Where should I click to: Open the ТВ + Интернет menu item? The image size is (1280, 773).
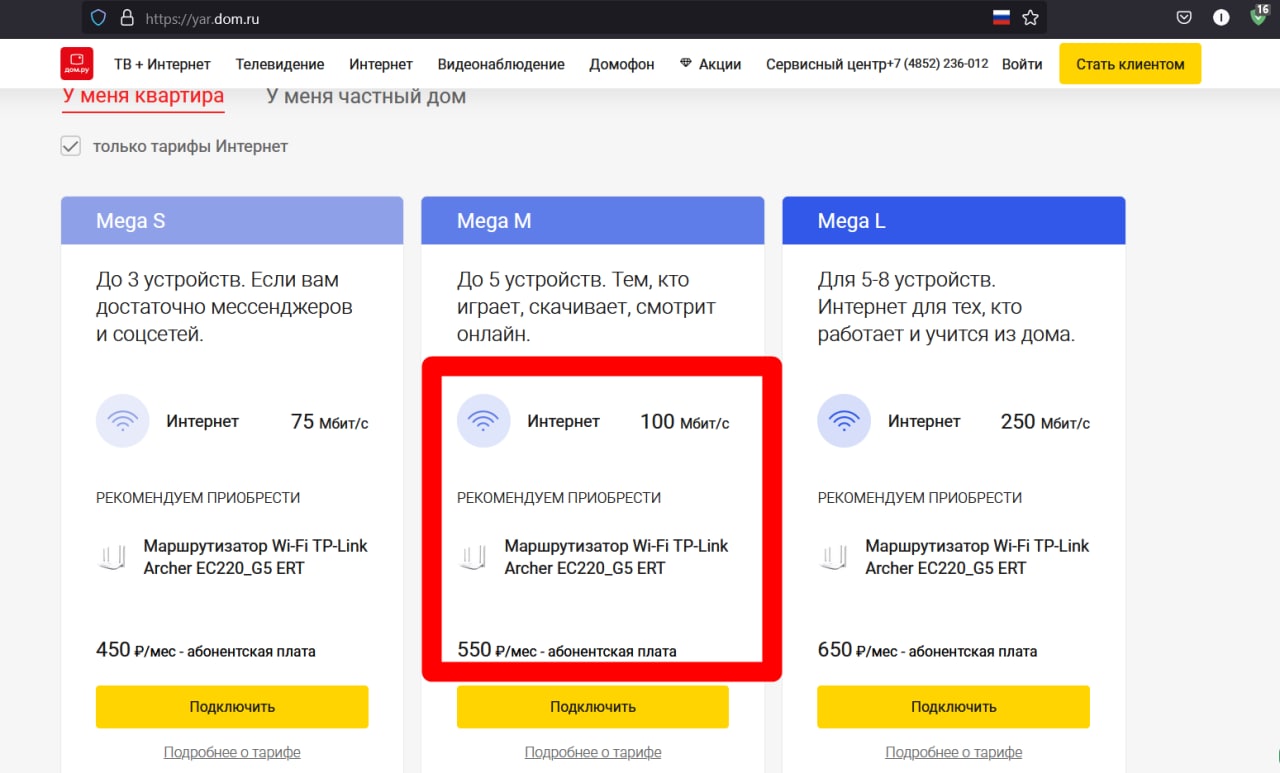[162, 64]
